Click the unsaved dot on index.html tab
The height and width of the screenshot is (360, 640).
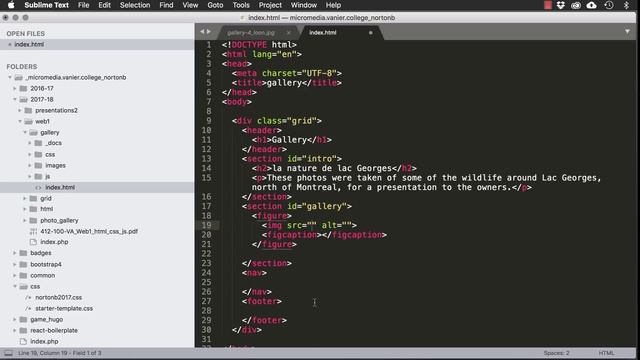pyautogui.click(x=371, y=33)
